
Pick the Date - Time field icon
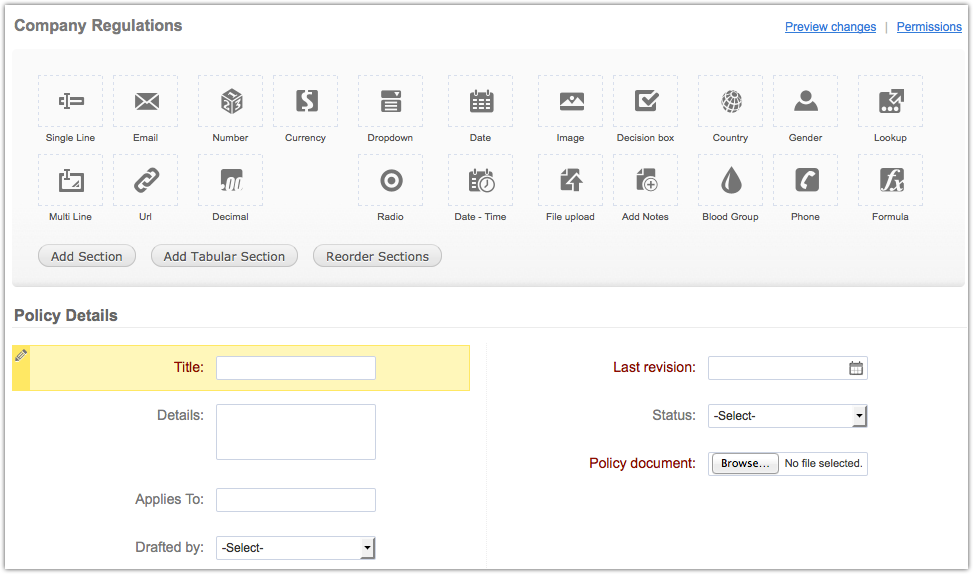pos(480,181)
